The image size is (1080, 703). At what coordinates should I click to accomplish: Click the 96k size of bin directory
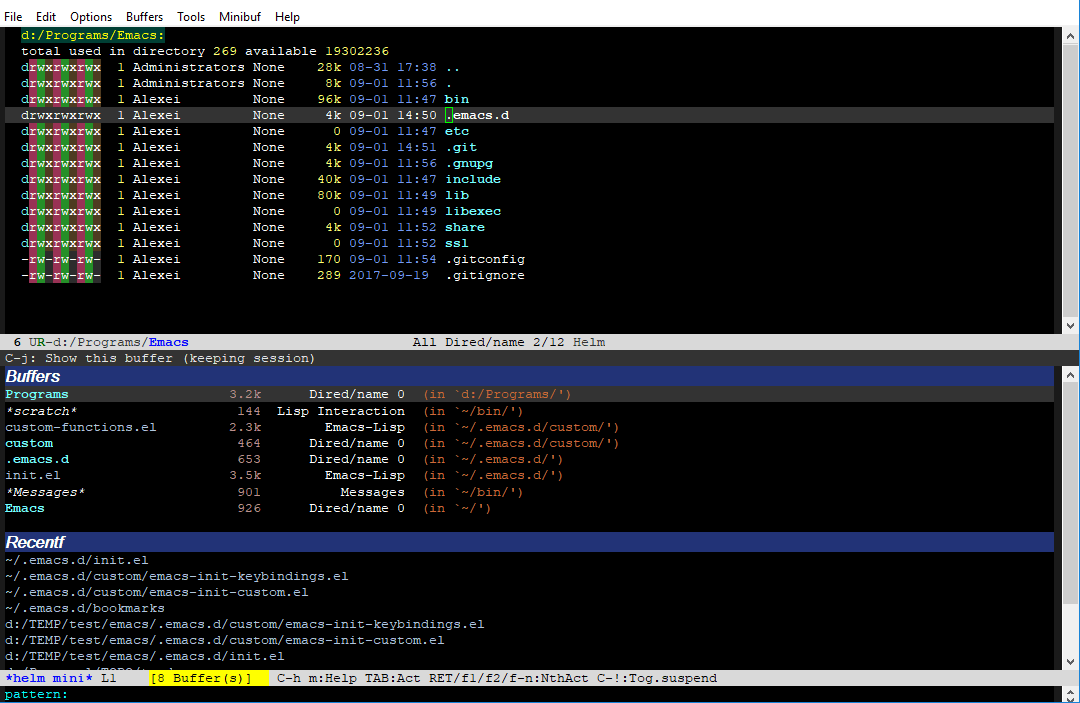click(x=329, y=99)
